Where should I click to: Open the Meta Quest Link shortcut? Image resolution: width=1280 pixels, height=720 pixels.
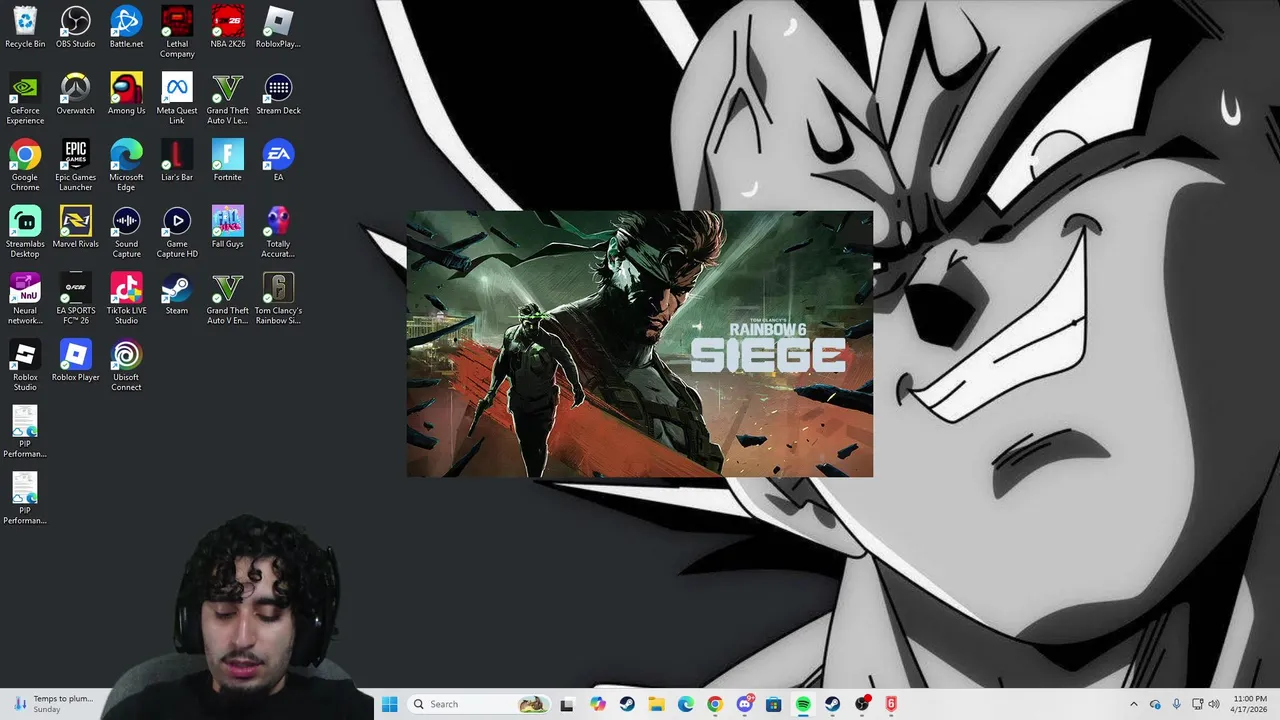pyautogui.click(x=177, y=99)
